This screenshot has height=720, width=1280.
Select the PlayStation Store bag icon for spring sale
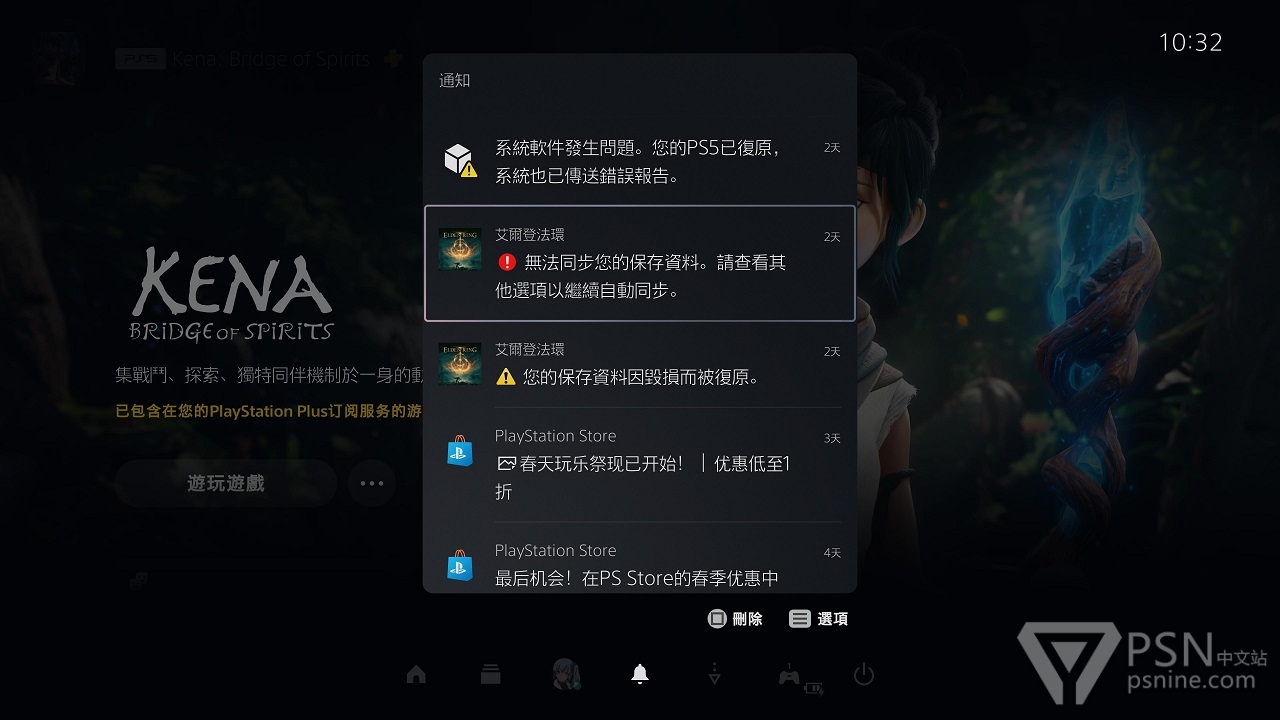click(459, 451)
